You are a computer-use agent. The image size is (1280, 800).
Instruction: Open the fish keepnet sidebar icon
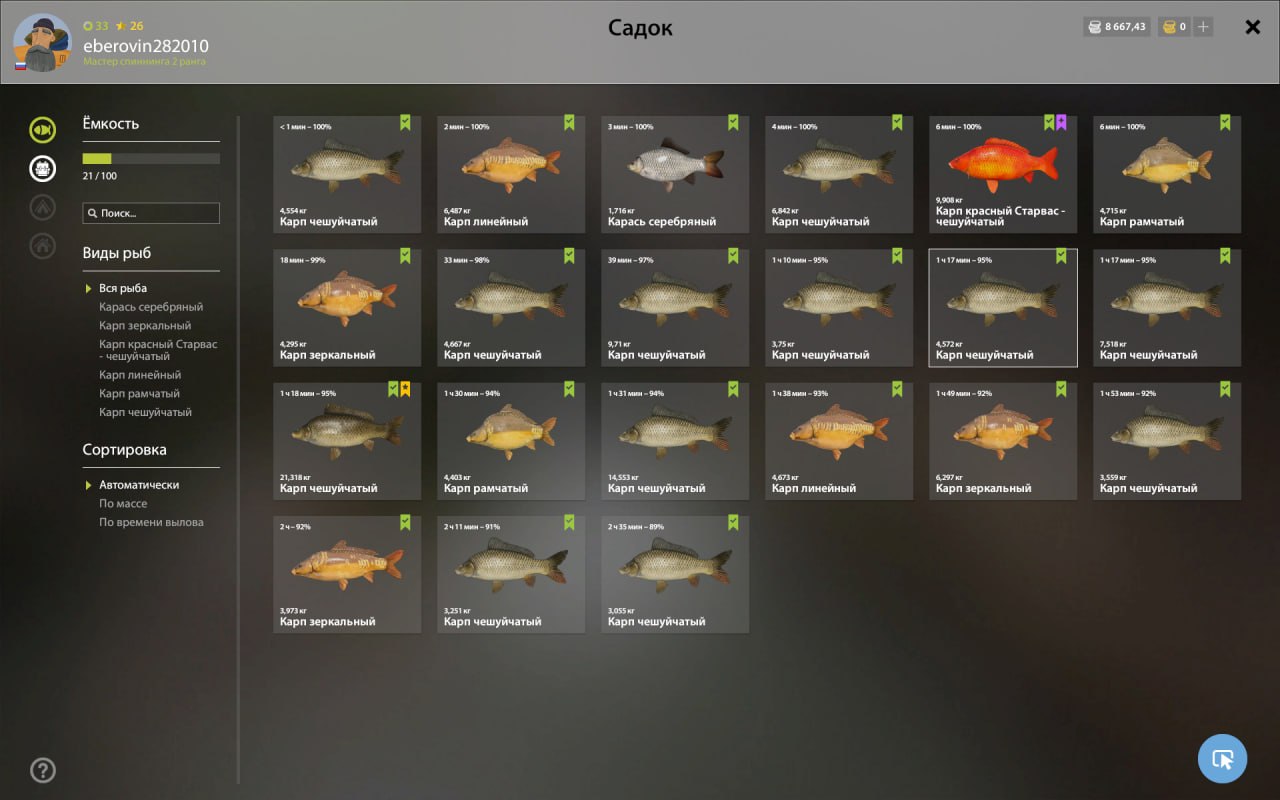pyautogui.click(x=42, y=130)
